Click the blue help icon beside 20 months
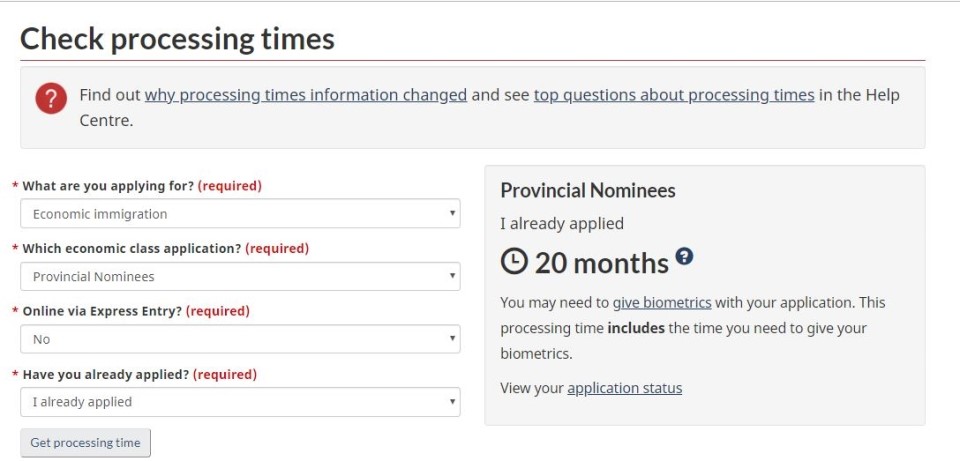The image size is (960, 461). pyautogui.click(x=684, y=256)
